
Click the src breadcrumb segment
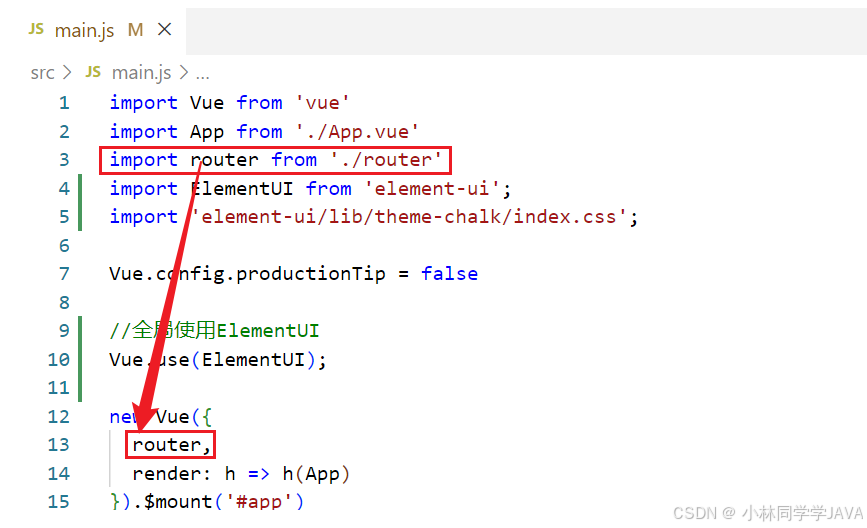click(43, 72)
